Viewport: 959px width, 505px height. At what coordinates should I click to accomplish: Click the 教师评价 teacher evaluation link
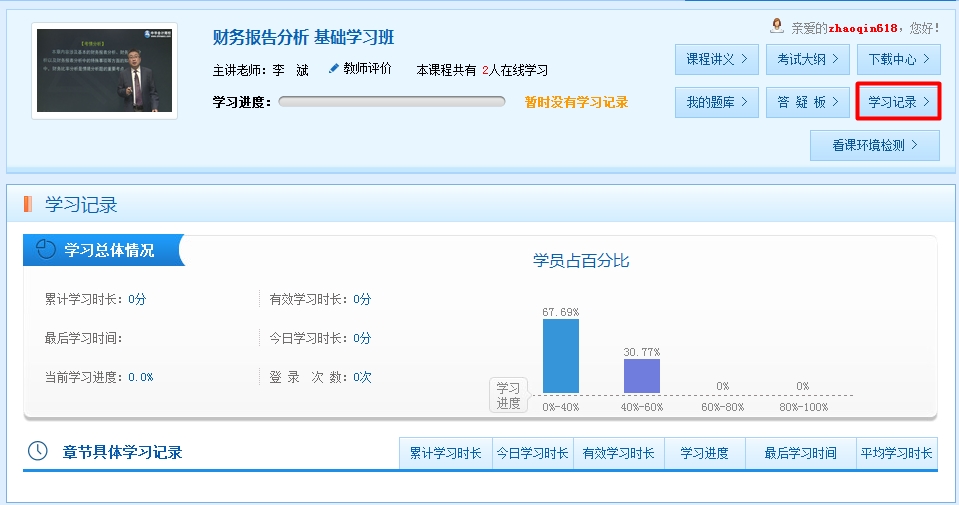(x=367, y=68)
